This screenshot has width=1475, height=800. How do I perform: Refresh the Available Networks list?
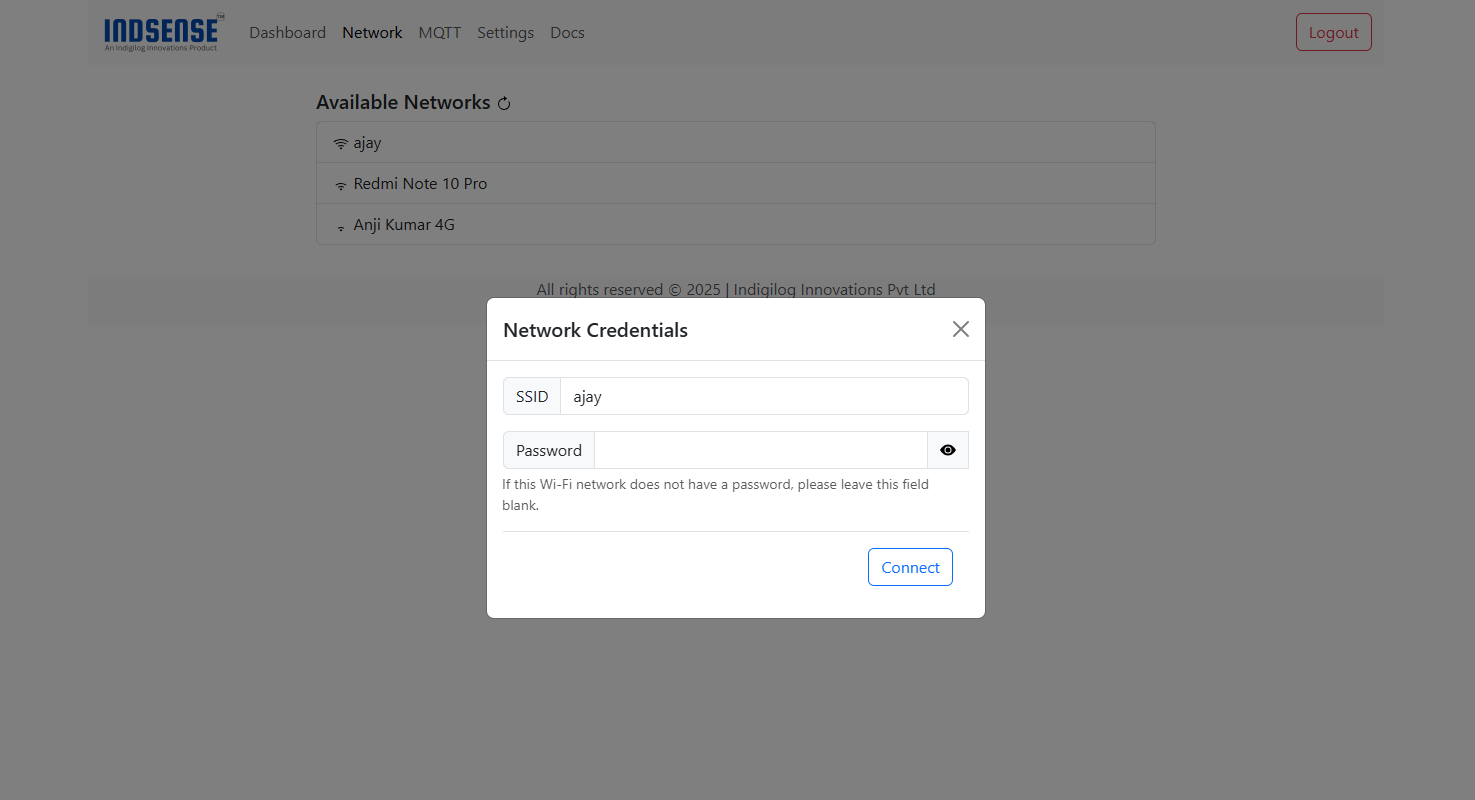pyautogui.click(x=503, y=102)
